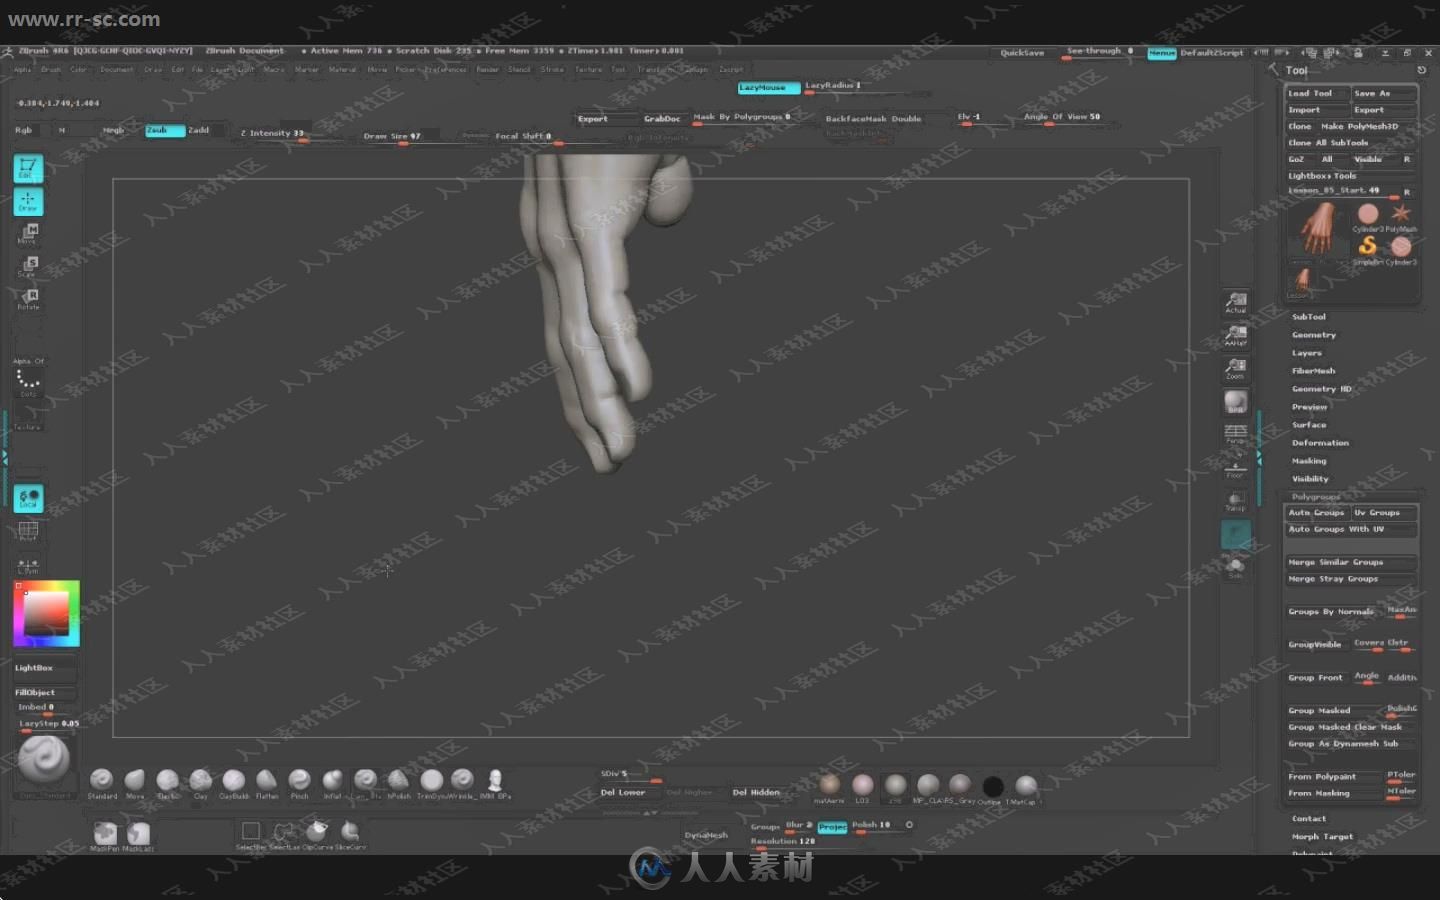Toggle the Transp transparency button
Viewport: 1440px width, 900px height.
1236,500
